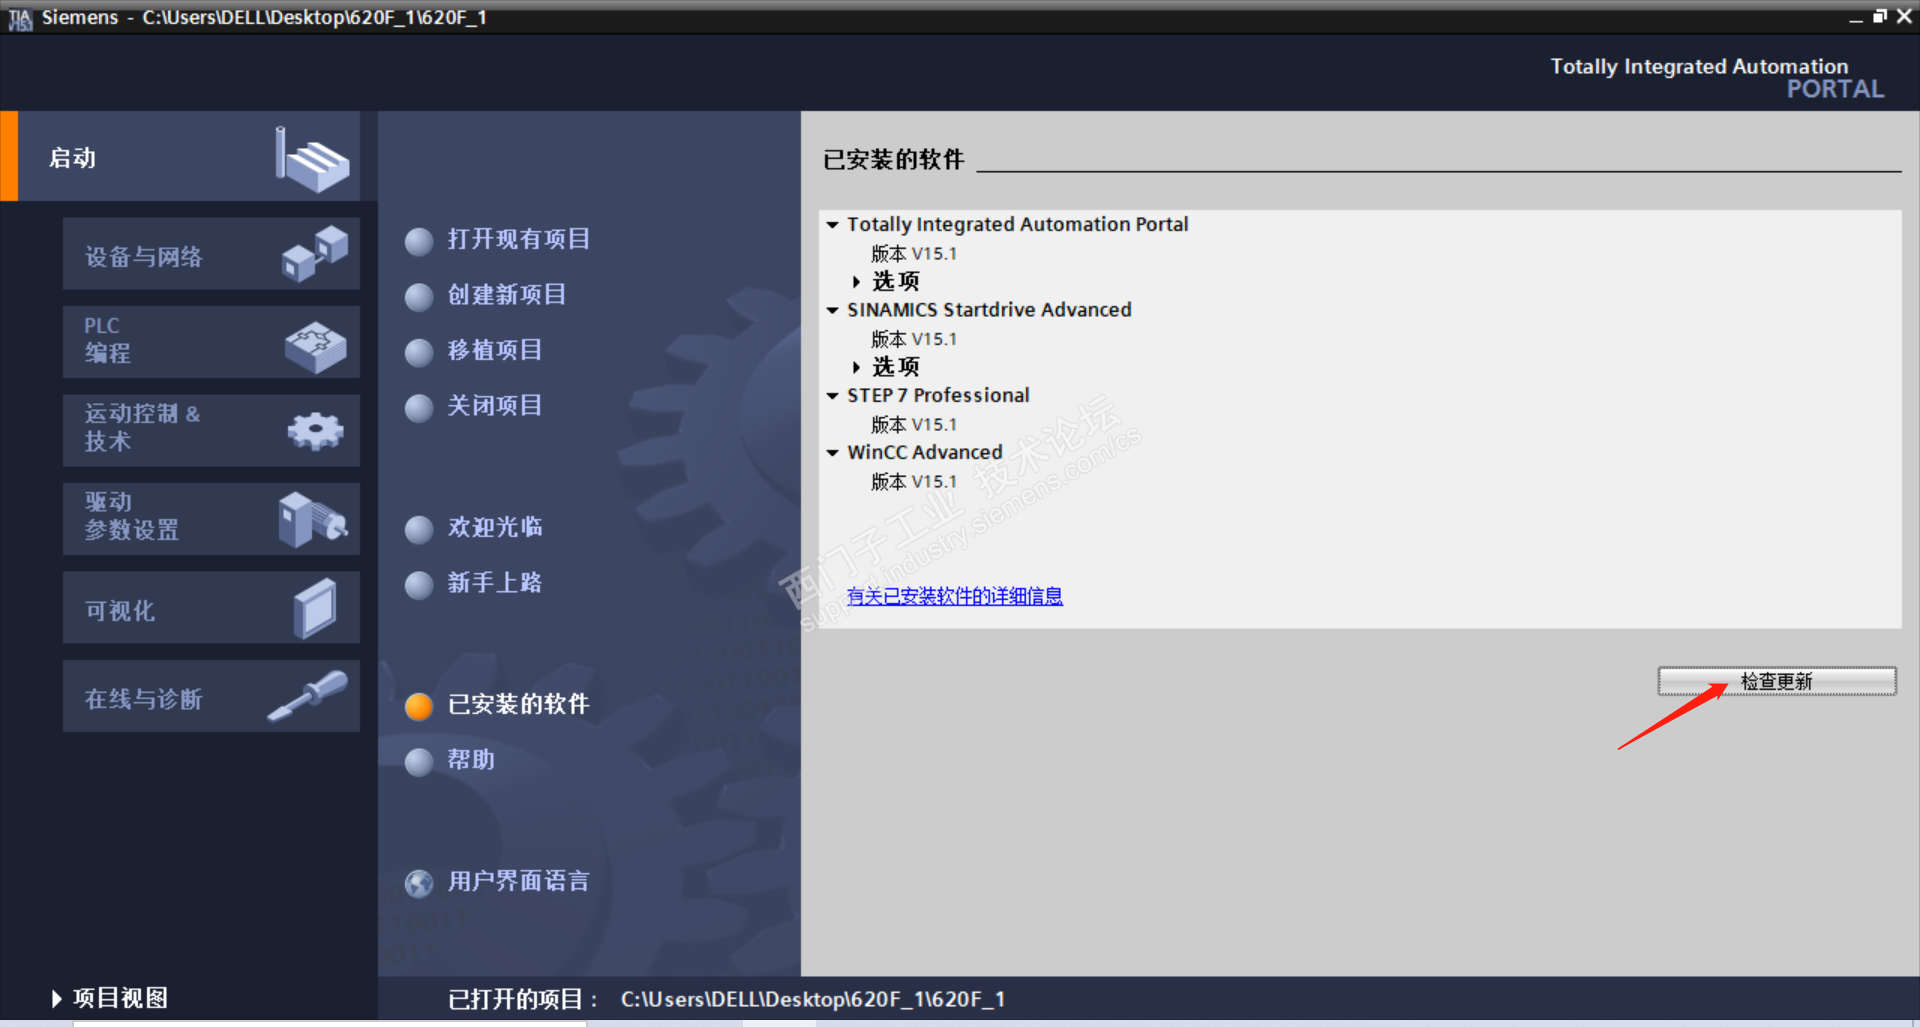Click the 用户界面语言 label
This screenshot has height=1027, width=1920.
[x=519, y=881]
